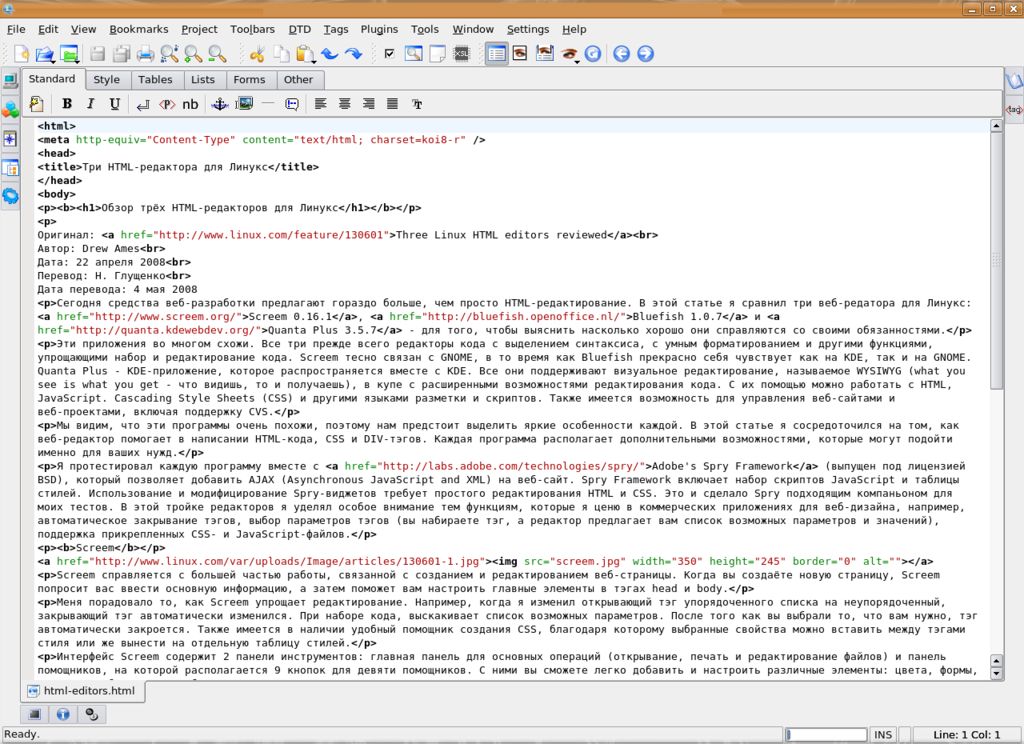Click the split eye-and-source view icon
The image size is (1024, 744).
pyautogui.click(x=545, y=54)
